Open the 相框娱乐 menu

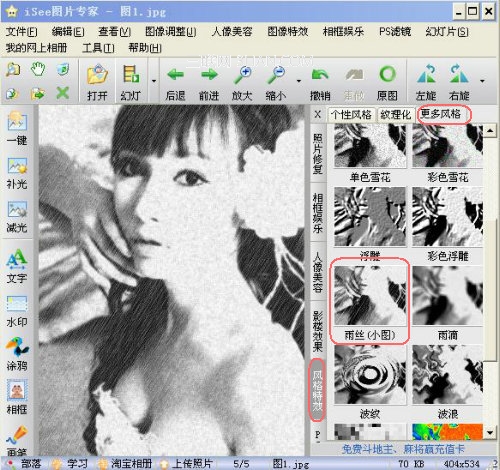coord(343,32)
